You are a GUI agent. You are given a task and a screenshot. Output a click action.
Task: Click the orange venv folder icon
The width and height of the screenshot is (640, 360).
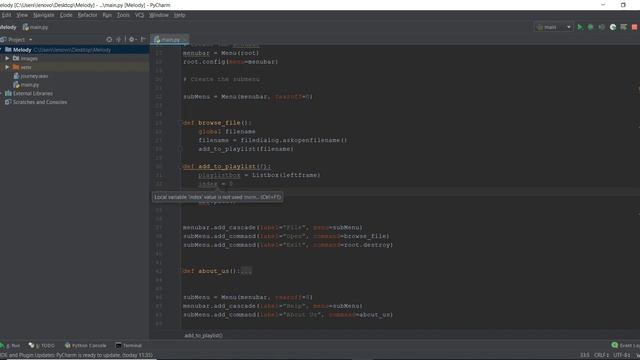click(x=16, y=67)
